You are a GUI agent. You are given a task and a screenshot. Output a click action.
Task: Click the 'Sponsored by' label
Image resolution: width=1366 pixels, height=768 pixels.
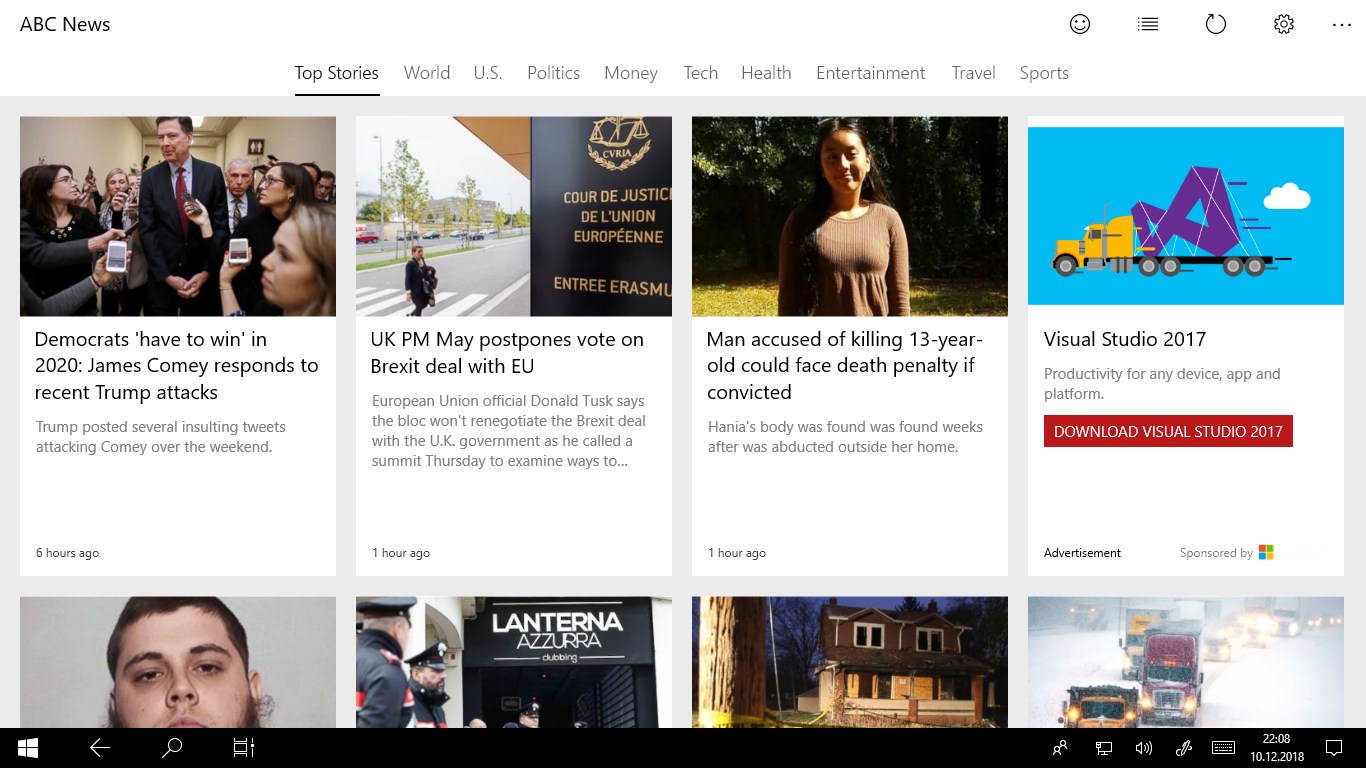1216,553
